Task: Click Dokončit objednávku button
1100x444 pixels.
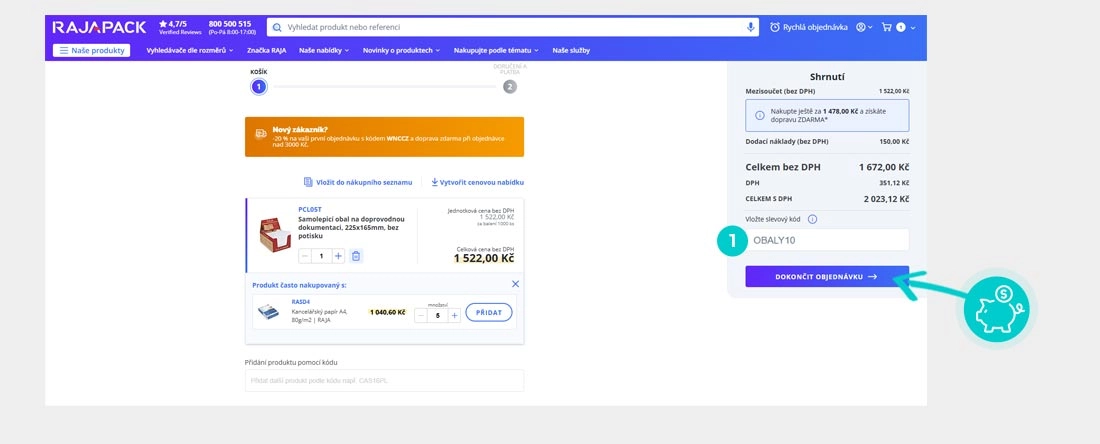Action: 827,277
